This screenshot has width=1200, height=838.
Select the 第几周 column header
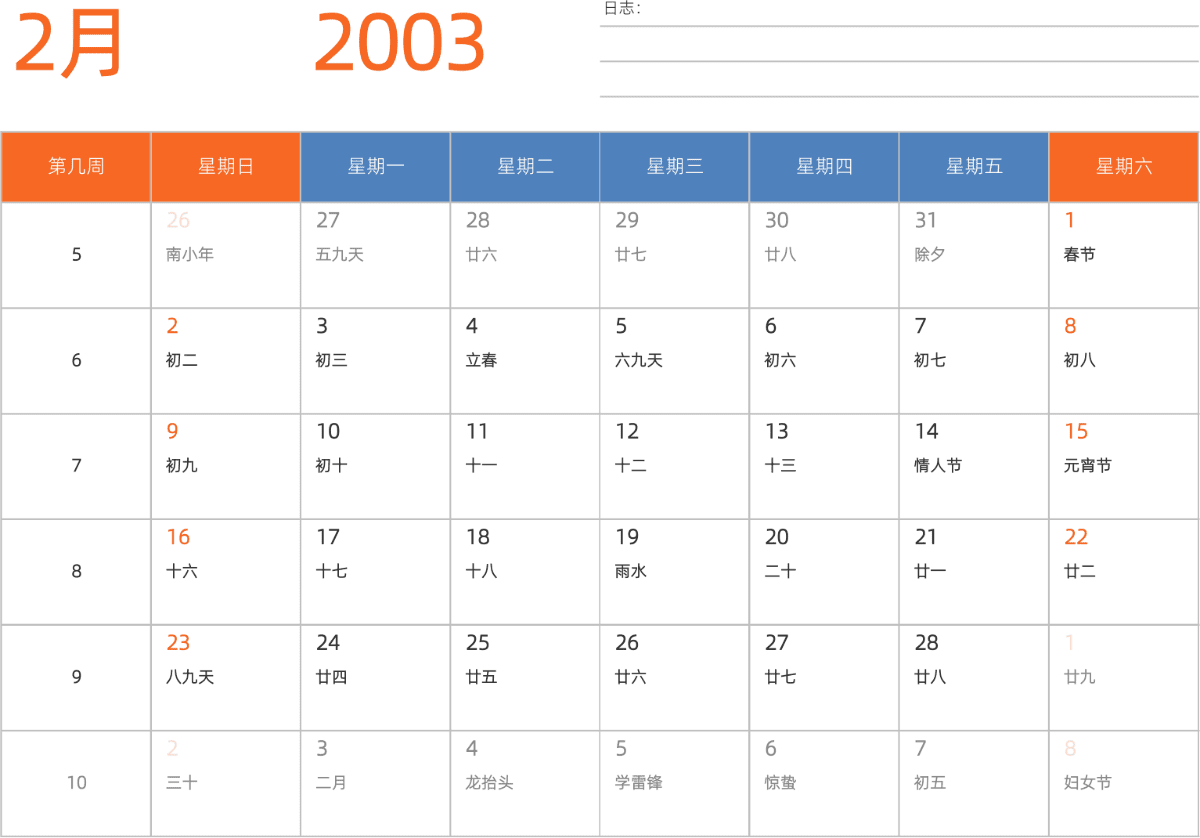76,167
